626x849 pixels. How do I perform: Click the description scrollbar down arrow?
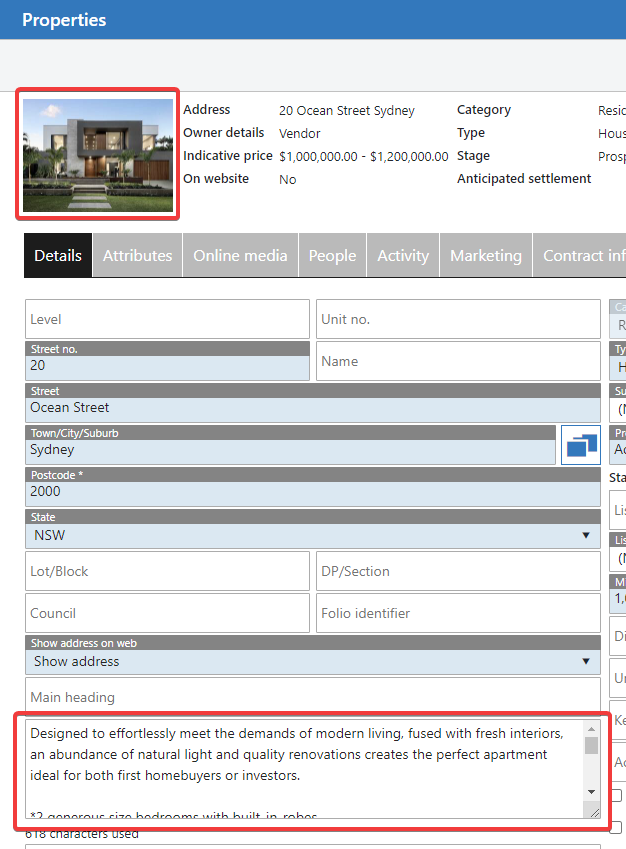[x=591, y=792]
